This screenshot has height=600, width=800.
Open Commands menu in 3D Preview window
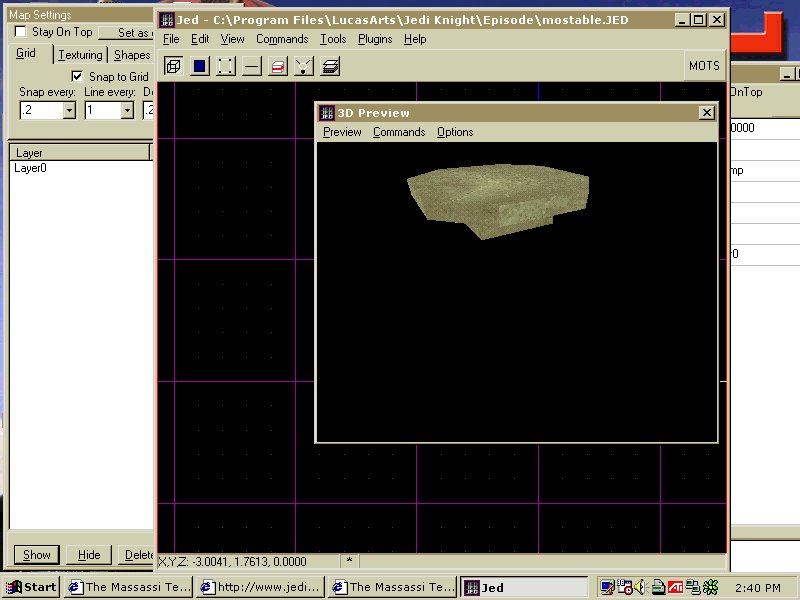pos(399,132)
